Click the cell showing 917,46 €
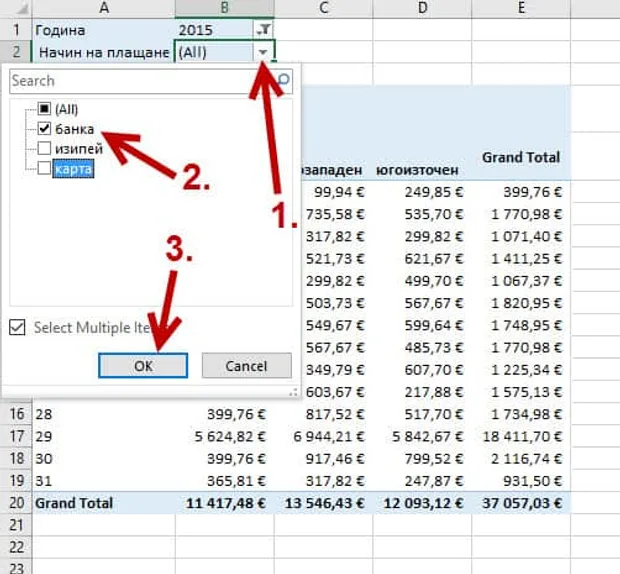Viewport: 620px width, 574px height. (323, 458)
